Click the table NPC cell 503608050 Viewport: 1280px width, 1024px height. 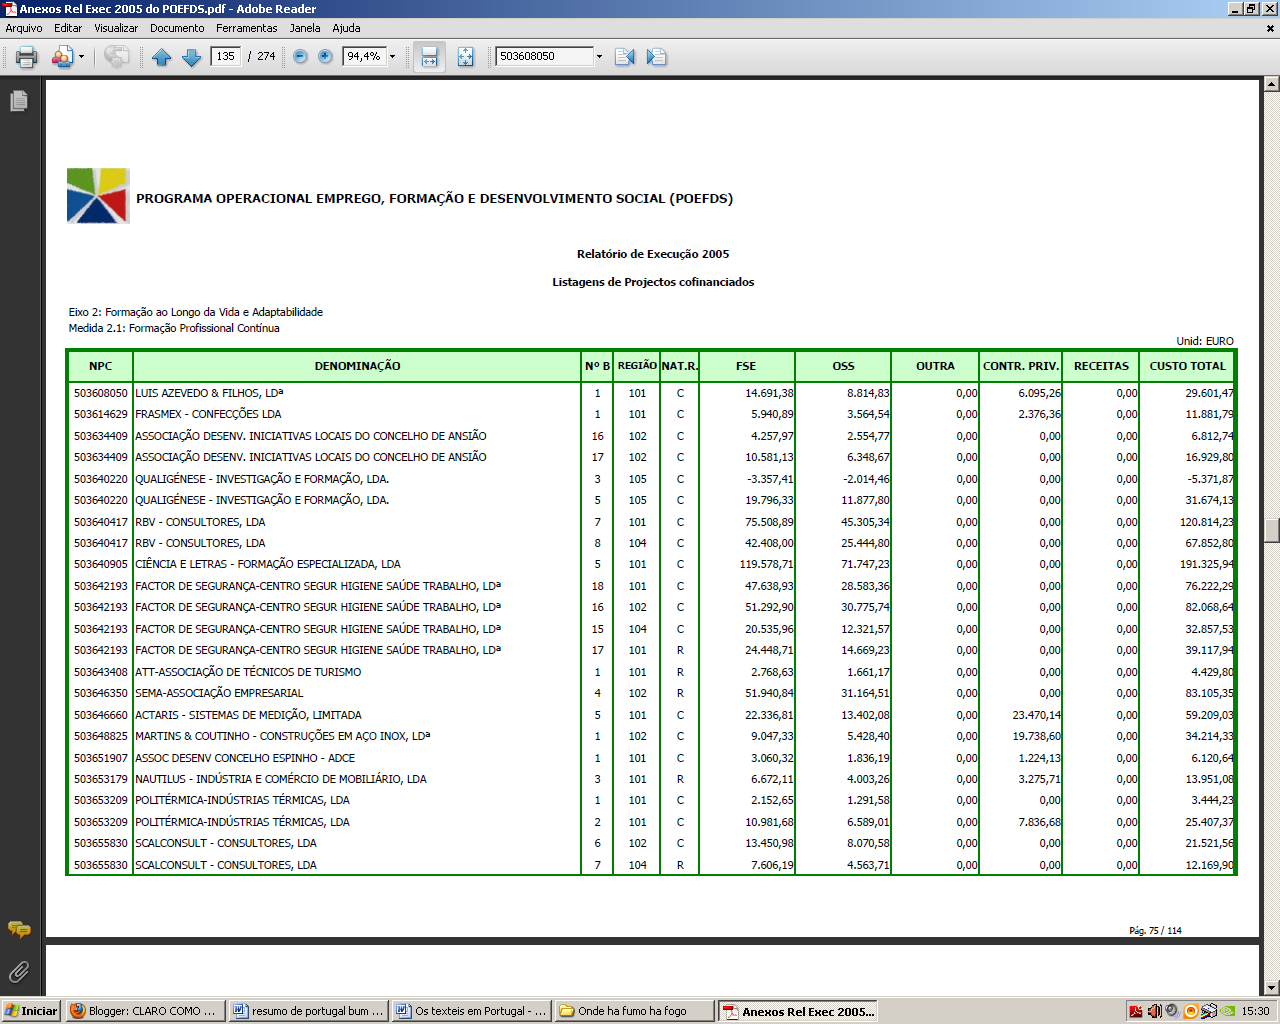(101, 393)
